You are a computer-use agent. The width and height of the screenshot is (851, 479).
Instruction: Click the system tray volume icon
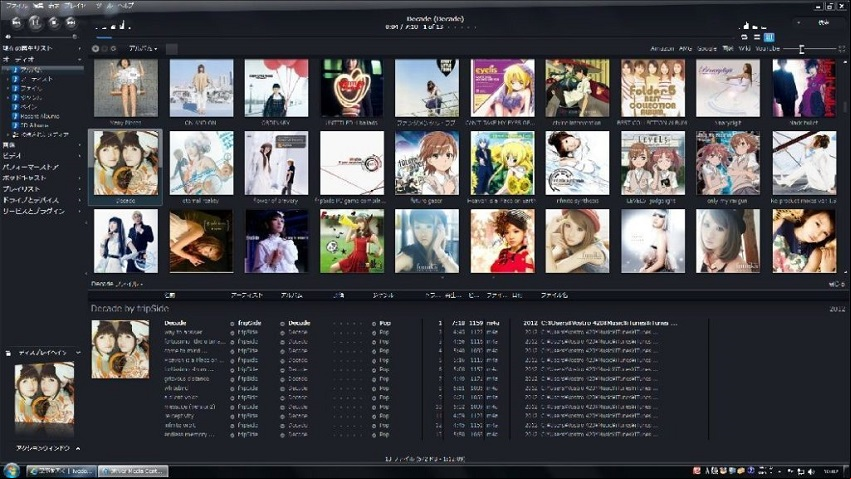tap(811, 471)
